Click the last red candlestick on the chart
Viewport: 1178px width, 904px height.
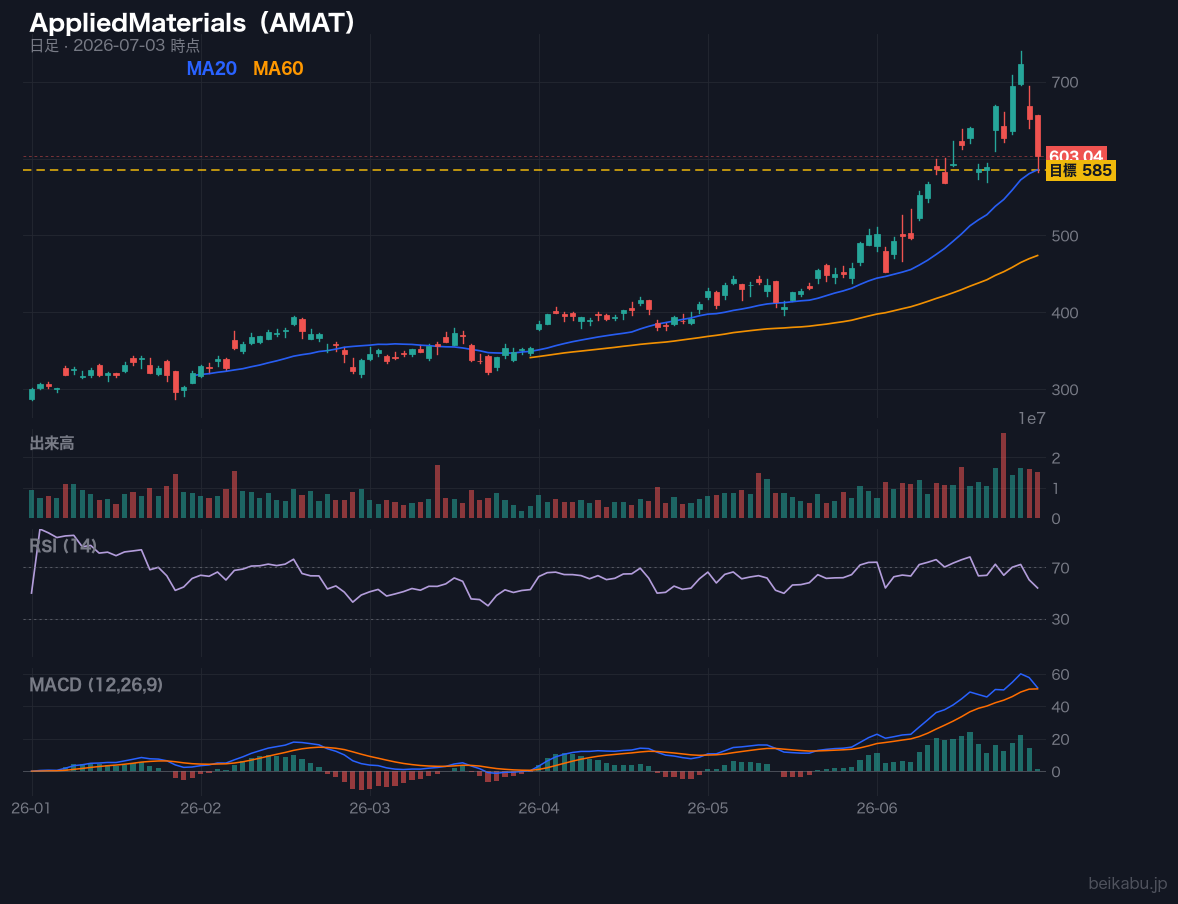pyautogui.click(x=1038, y=143)
